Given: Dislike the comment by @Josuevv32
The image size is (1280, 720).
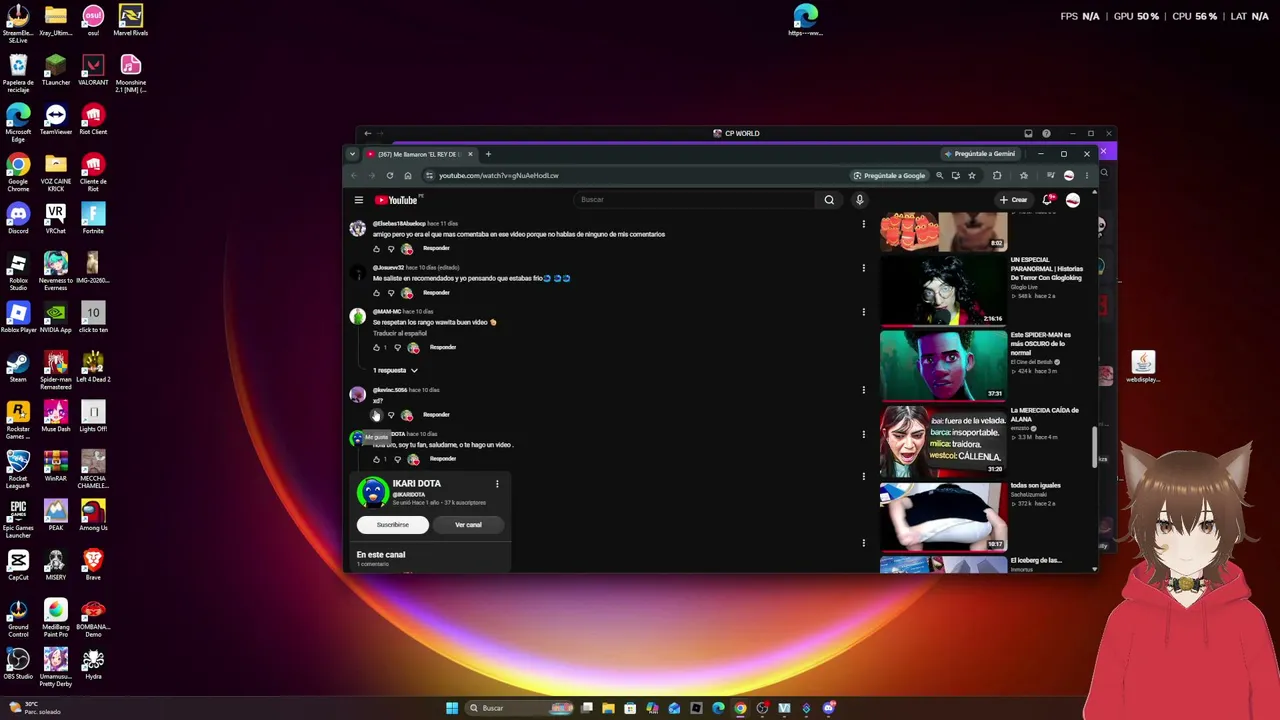Looking at the screenshot, I should [391, 293].
